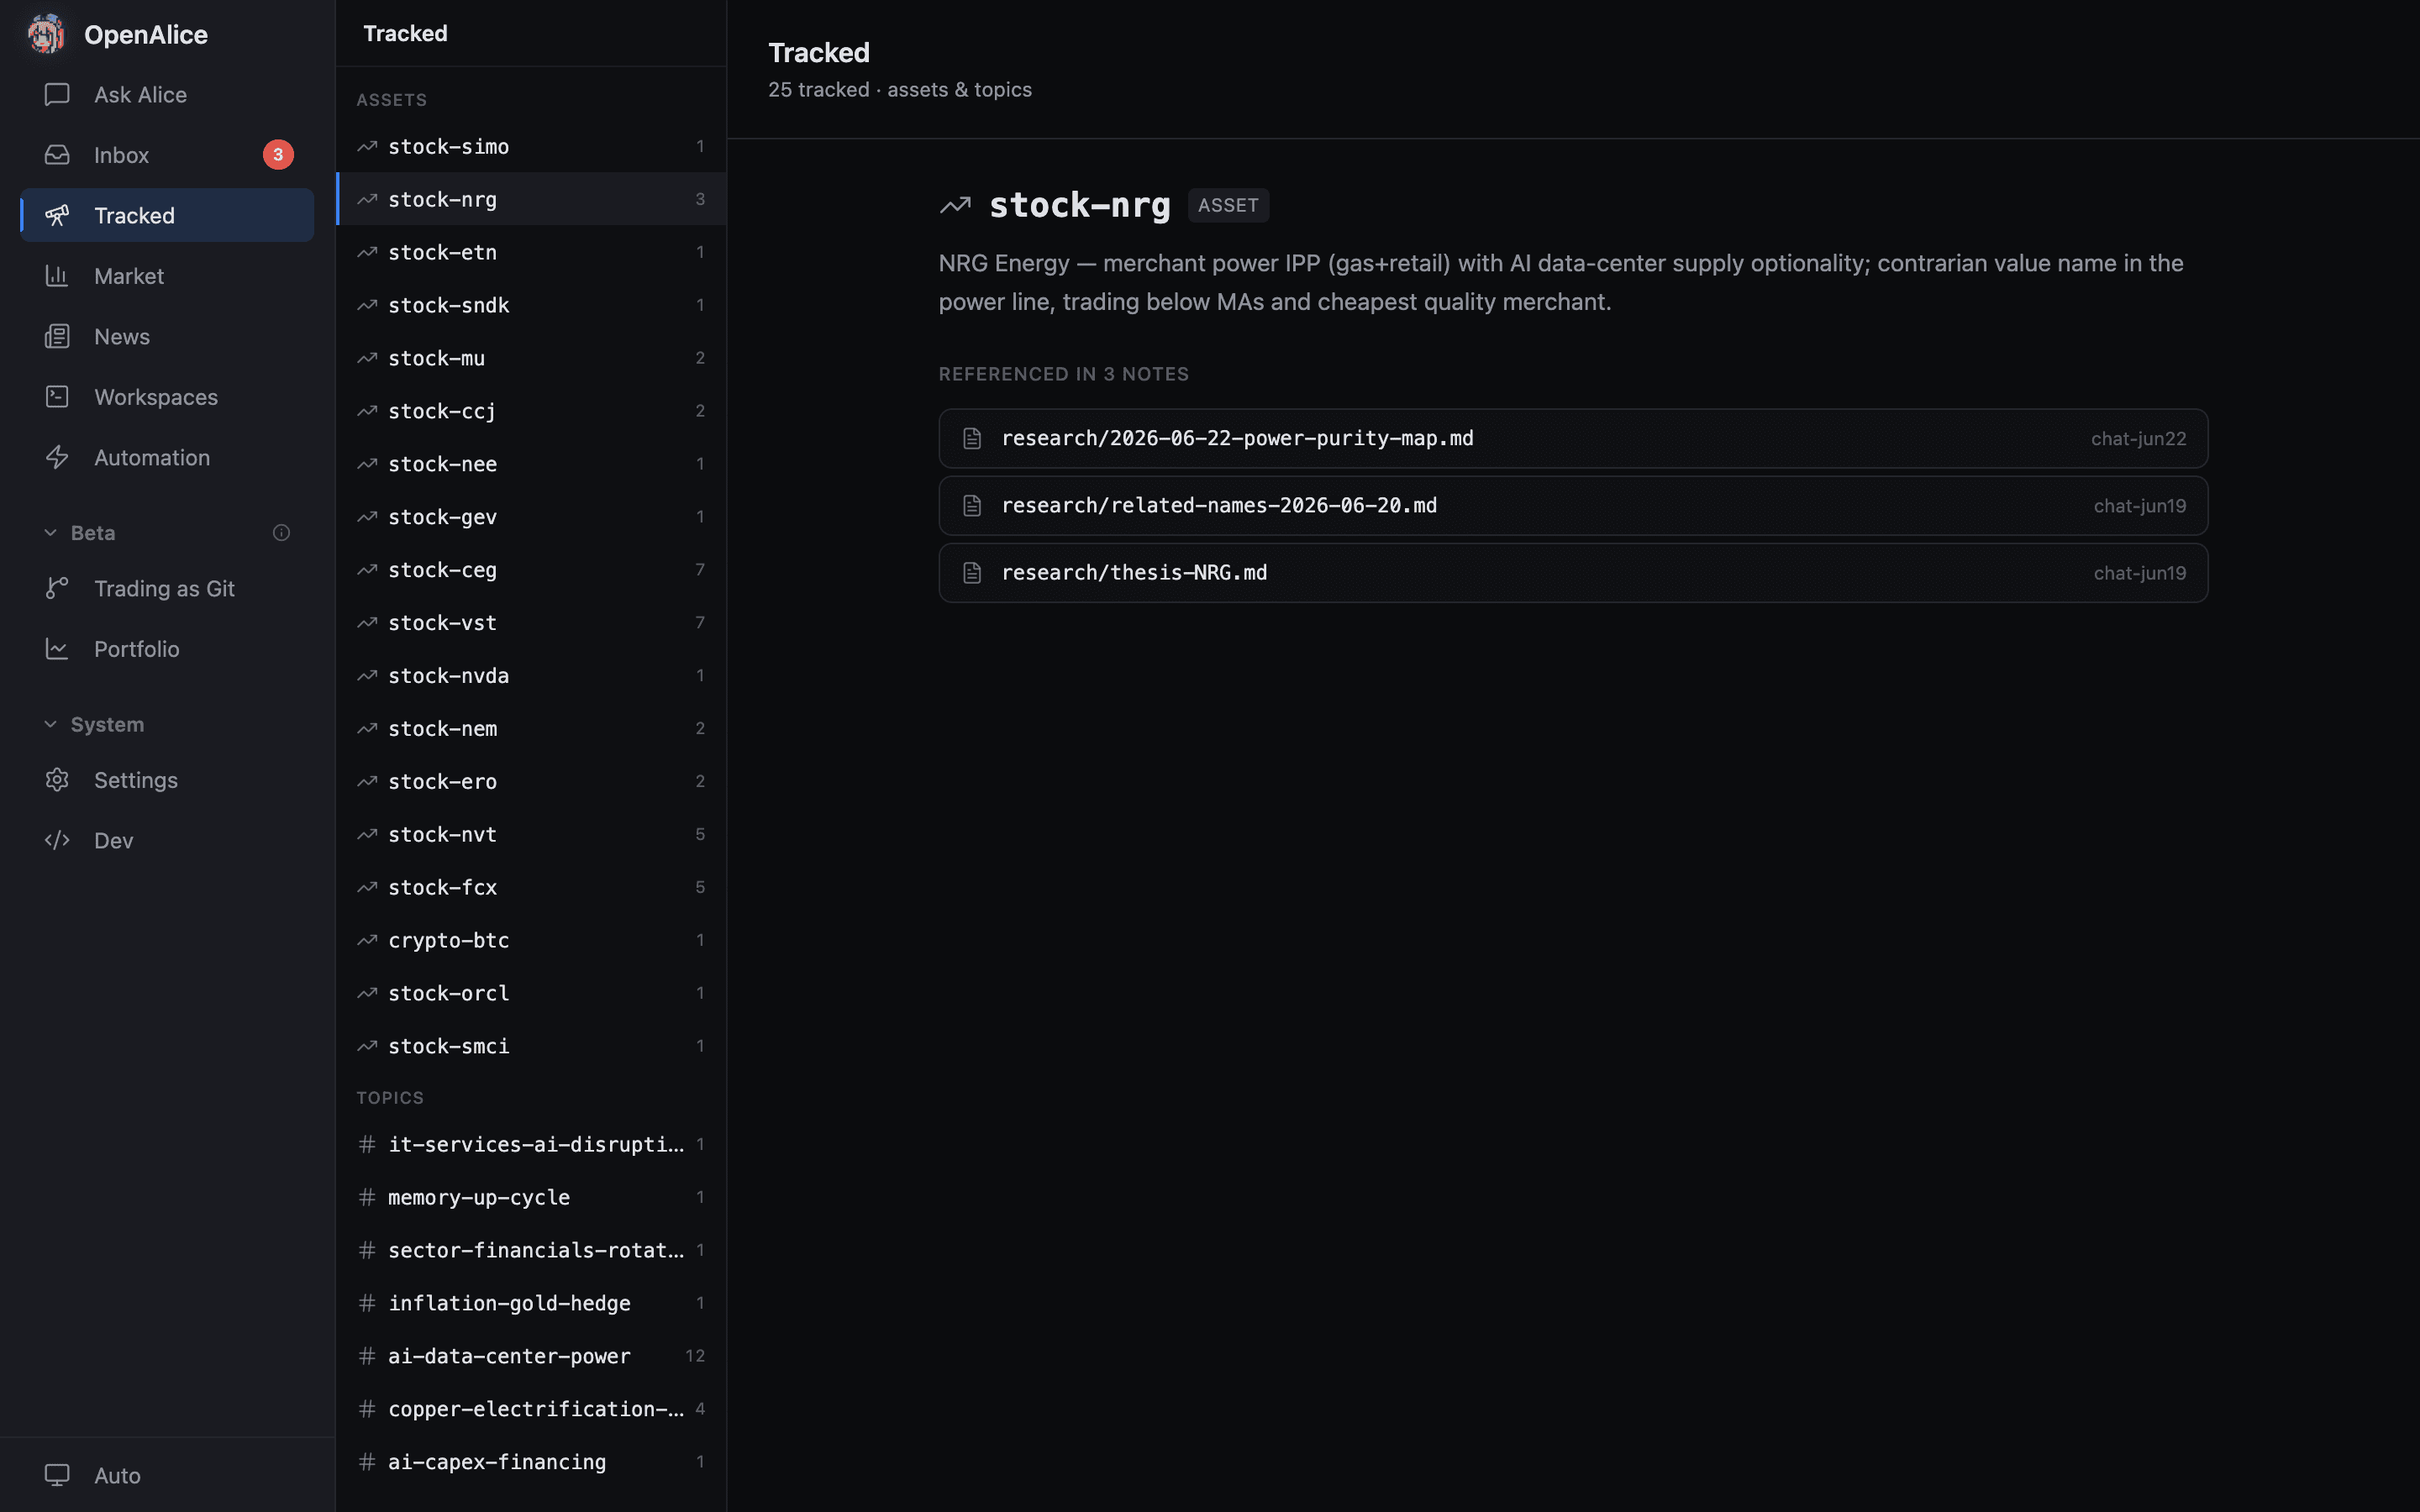Open Portfolio page
2420x1512 pixels.
coord(167,649)
